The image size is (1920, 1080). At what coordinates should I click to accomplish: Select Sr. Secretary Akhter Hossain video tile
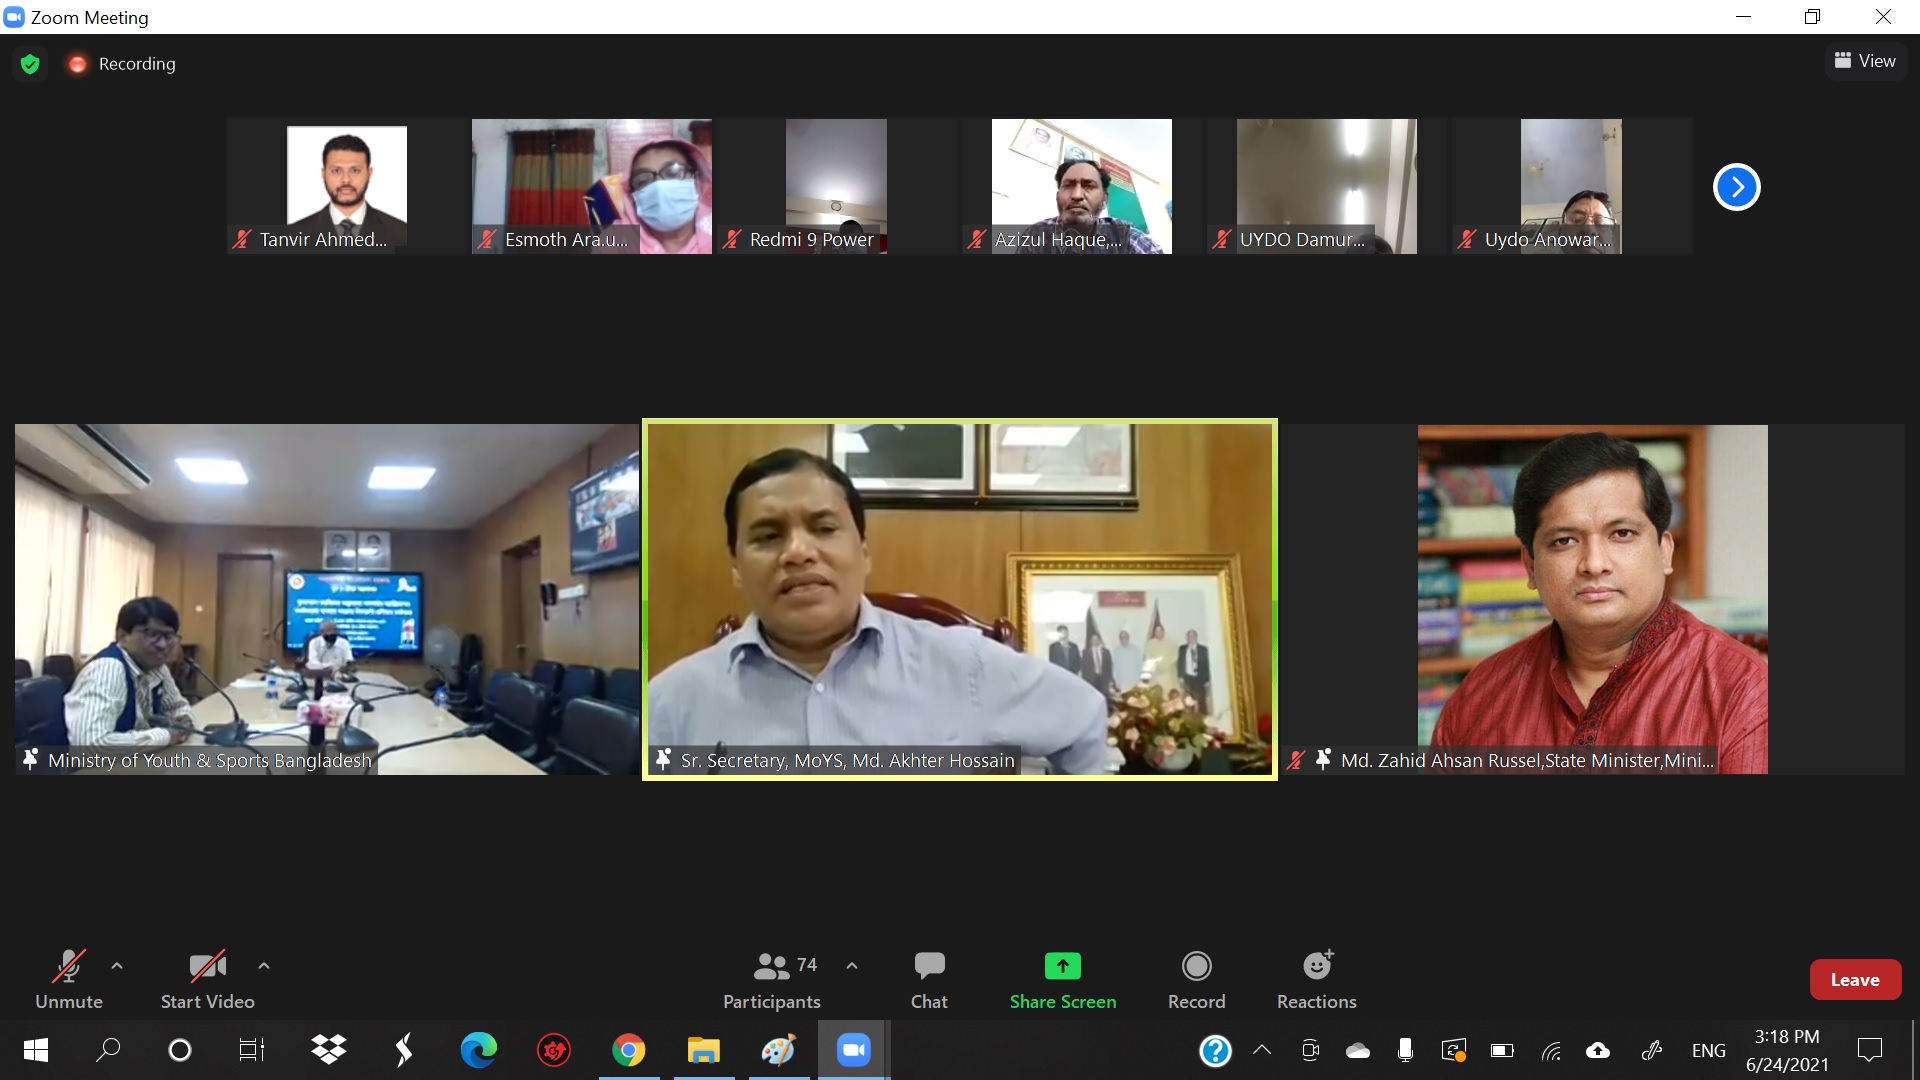(959, 599)
